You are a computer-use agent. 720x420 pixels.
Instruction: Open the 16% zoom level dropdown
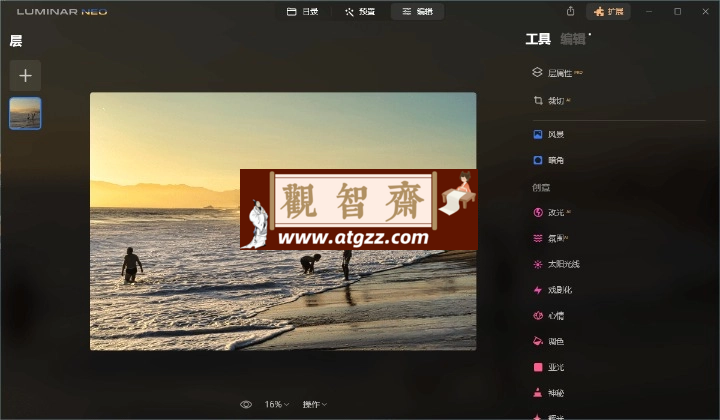tap(276, 404)
